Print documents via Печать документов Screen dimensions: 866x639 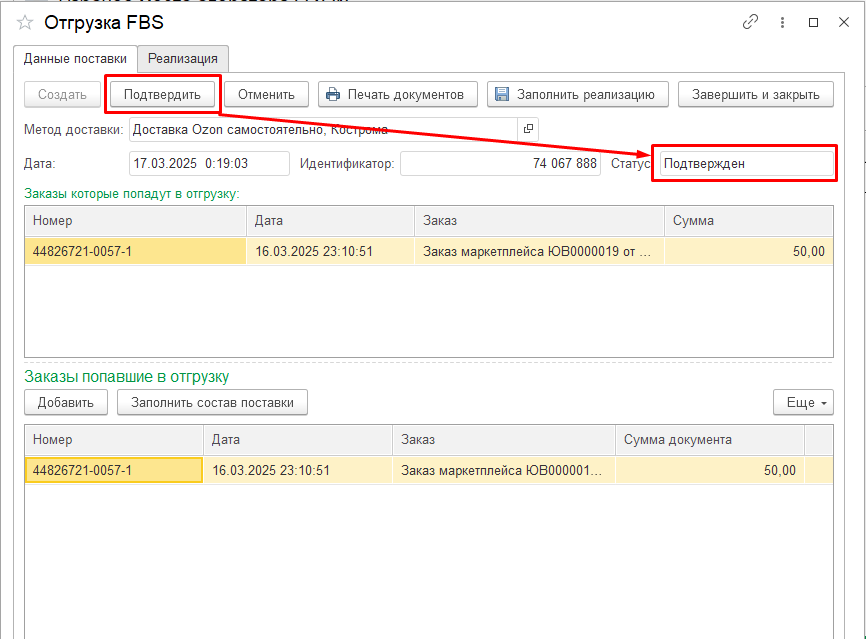[398, 94]
